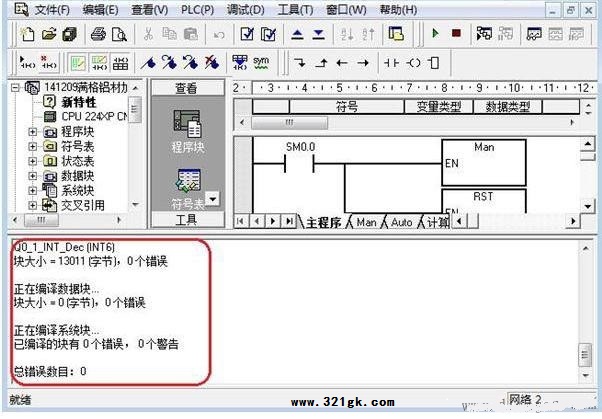Open the PLC(P) menu
602x419 pixels.
pos(197,10)
